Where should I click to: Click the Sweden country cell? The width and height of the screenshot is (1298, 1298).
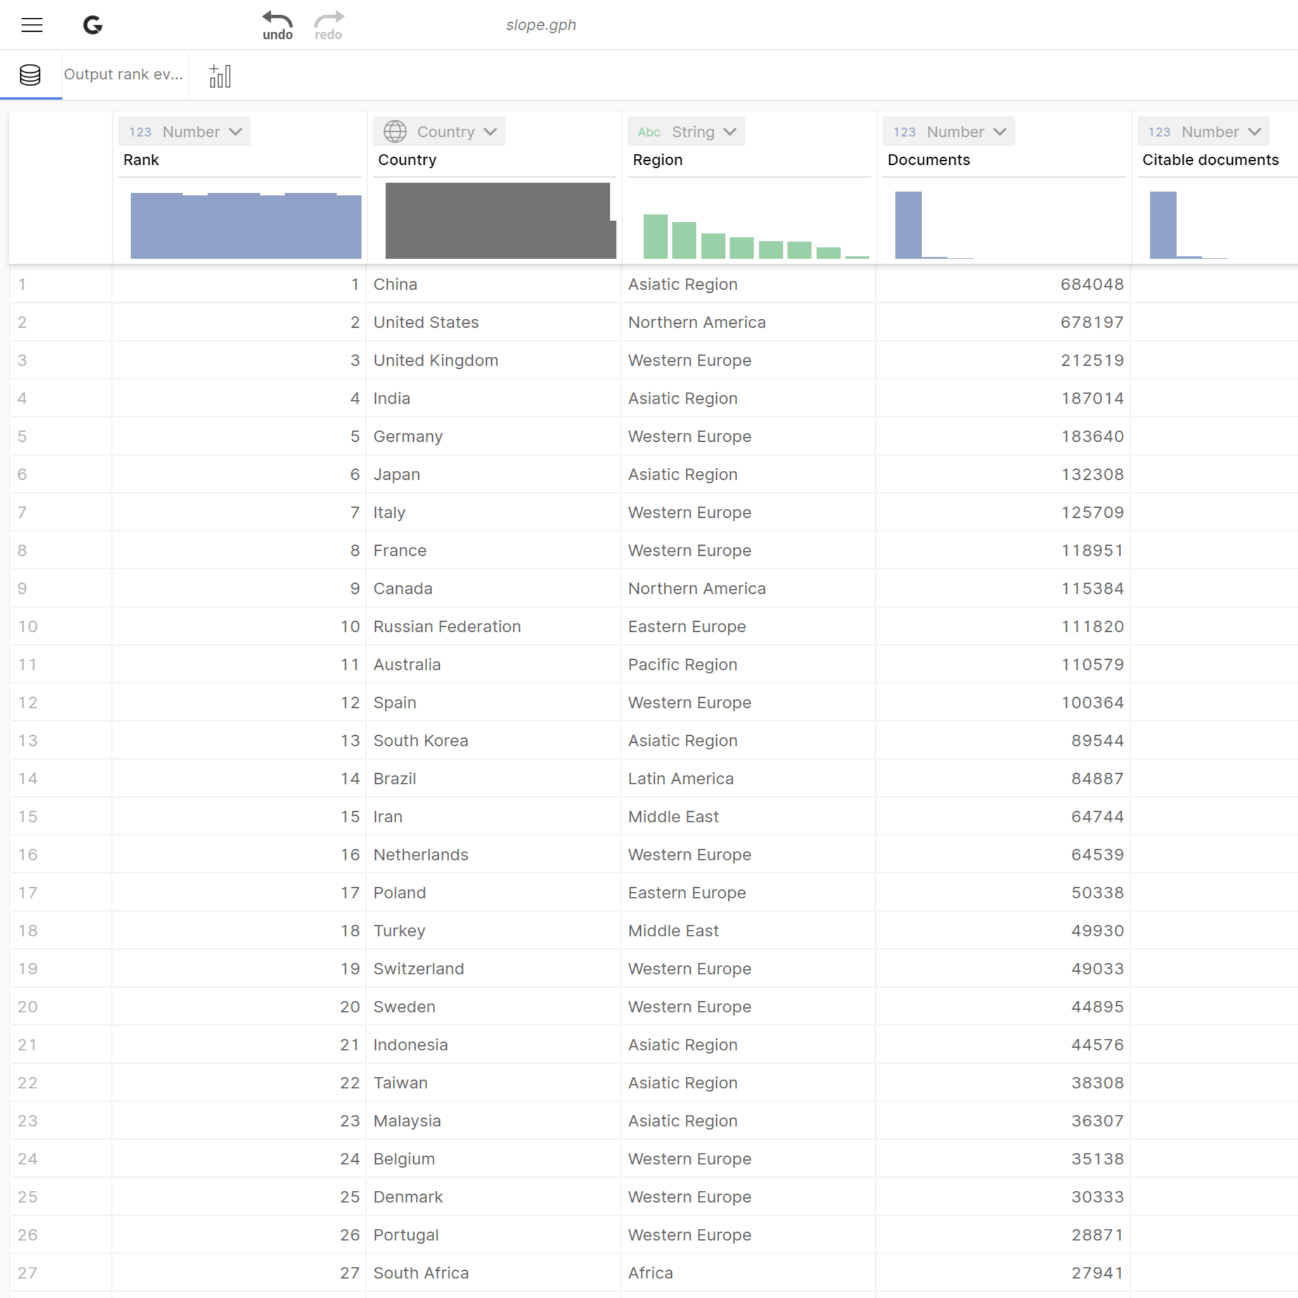(494, 1006)
